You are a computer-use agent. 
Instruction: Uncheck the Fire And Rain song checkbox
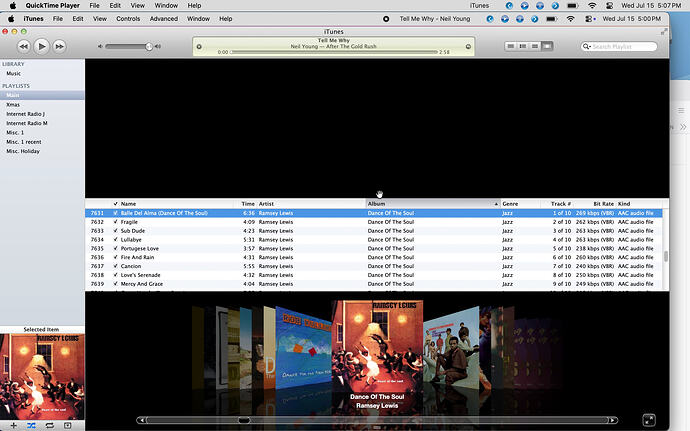115,257
